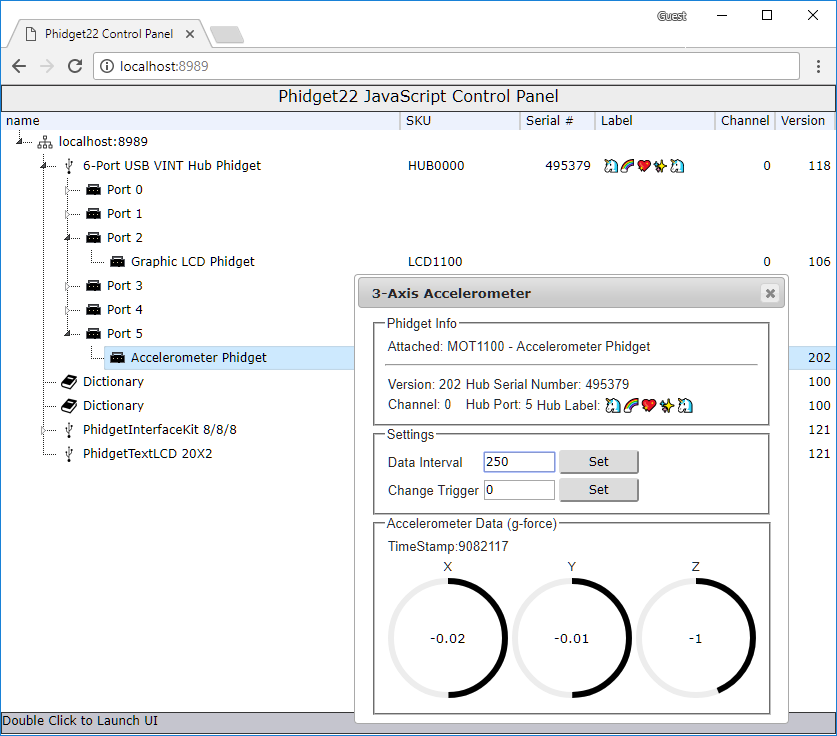
Task: Click the first Dictionary book icon
Action: 69,382
